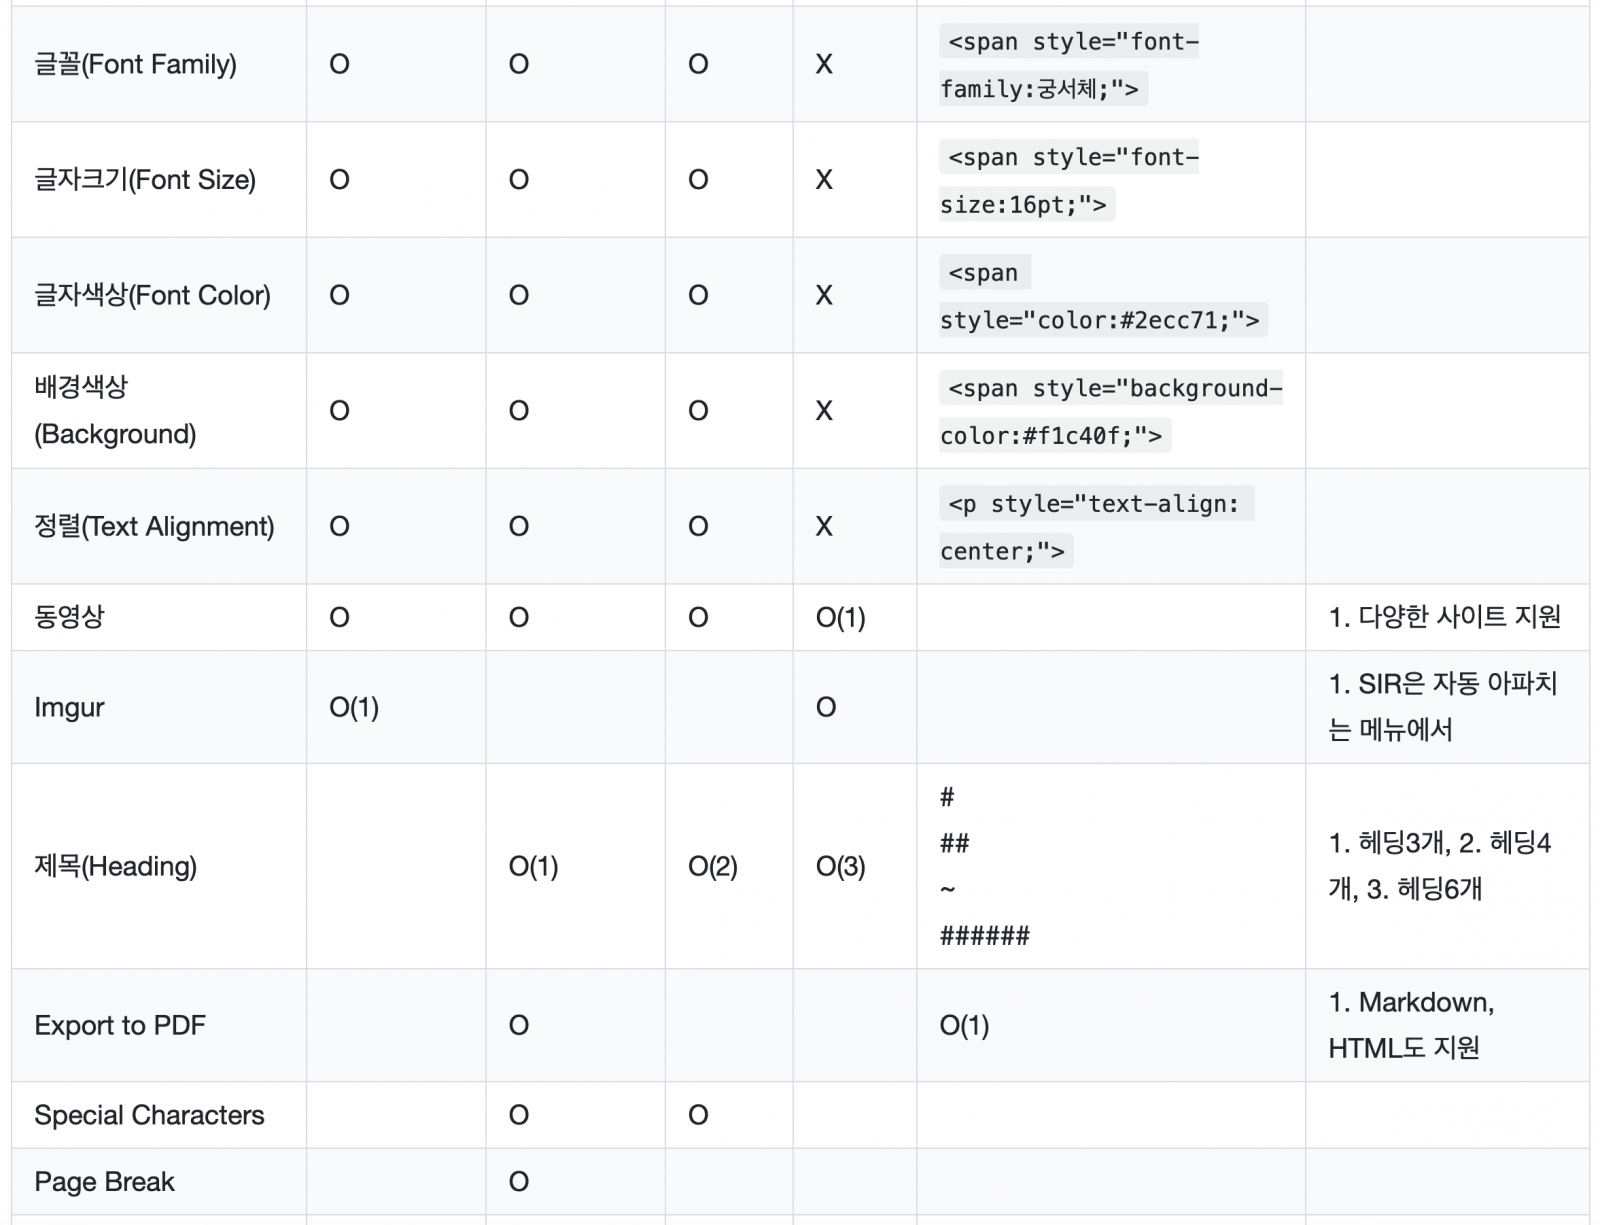This screenshot has width=1600, height=1225.
Task: Click the Special Characters row label
Action: click(x=149, y=1115)
